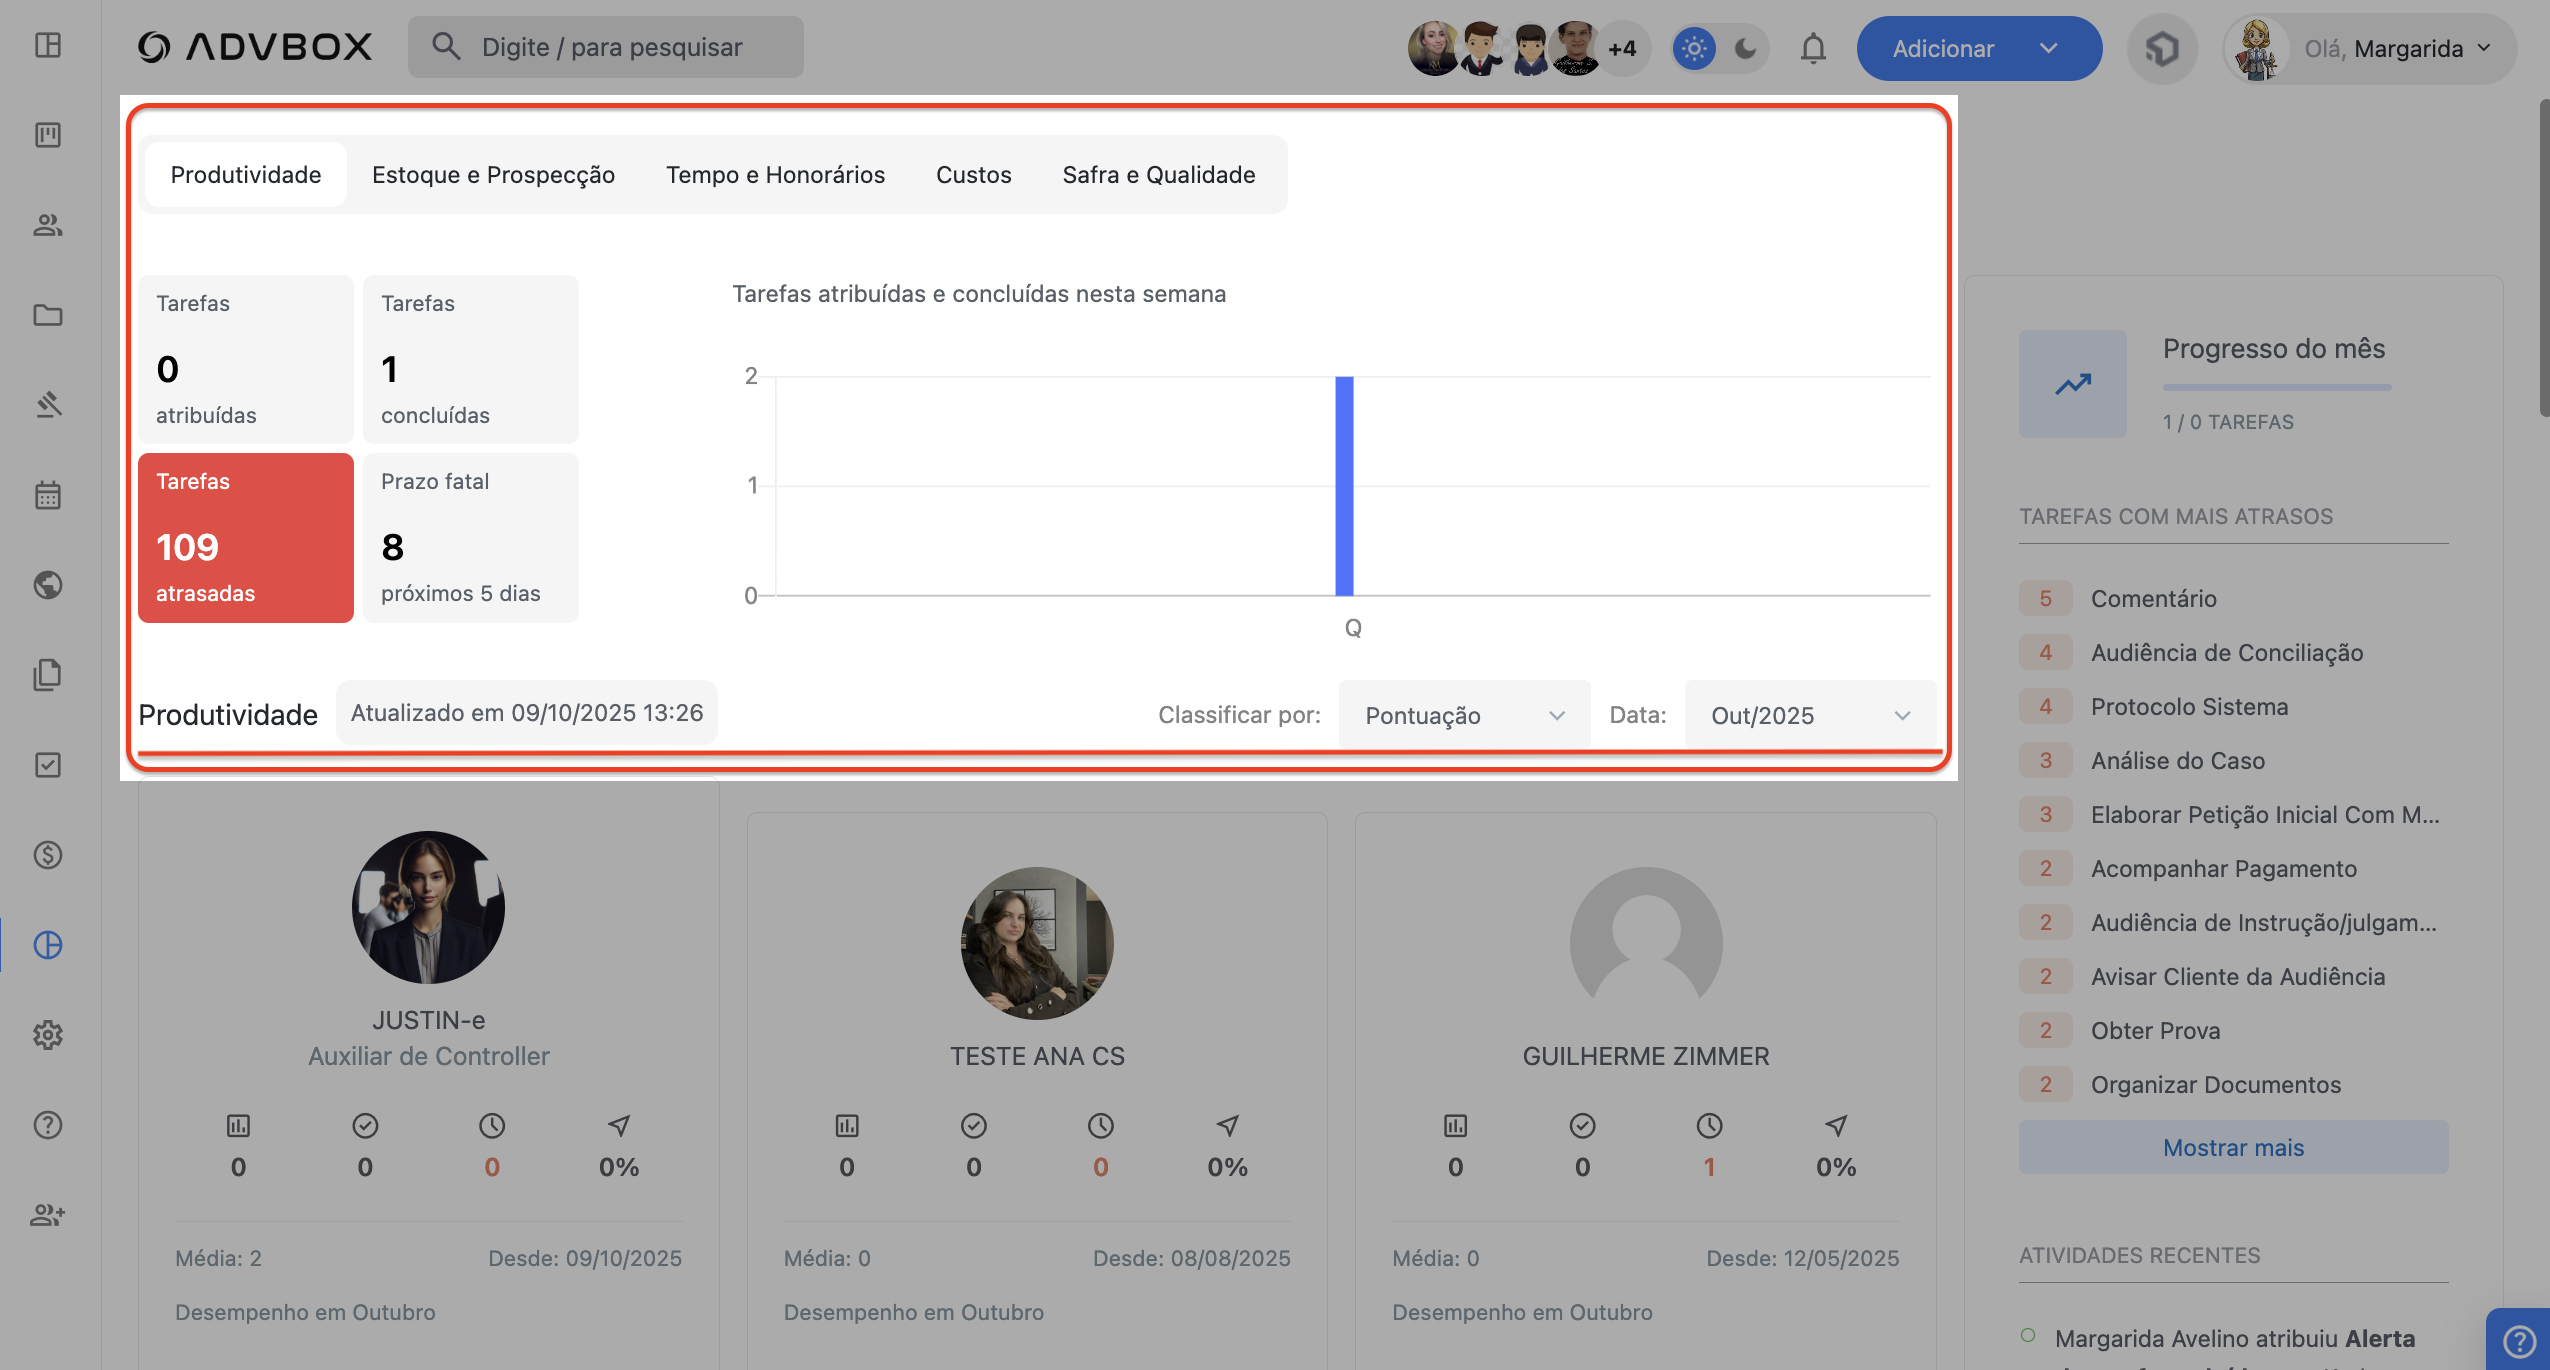Click the Mostrar mais button
Viewport: 2550px width, 1370px height.
pyautogui.click(x=2233, y=1147)
